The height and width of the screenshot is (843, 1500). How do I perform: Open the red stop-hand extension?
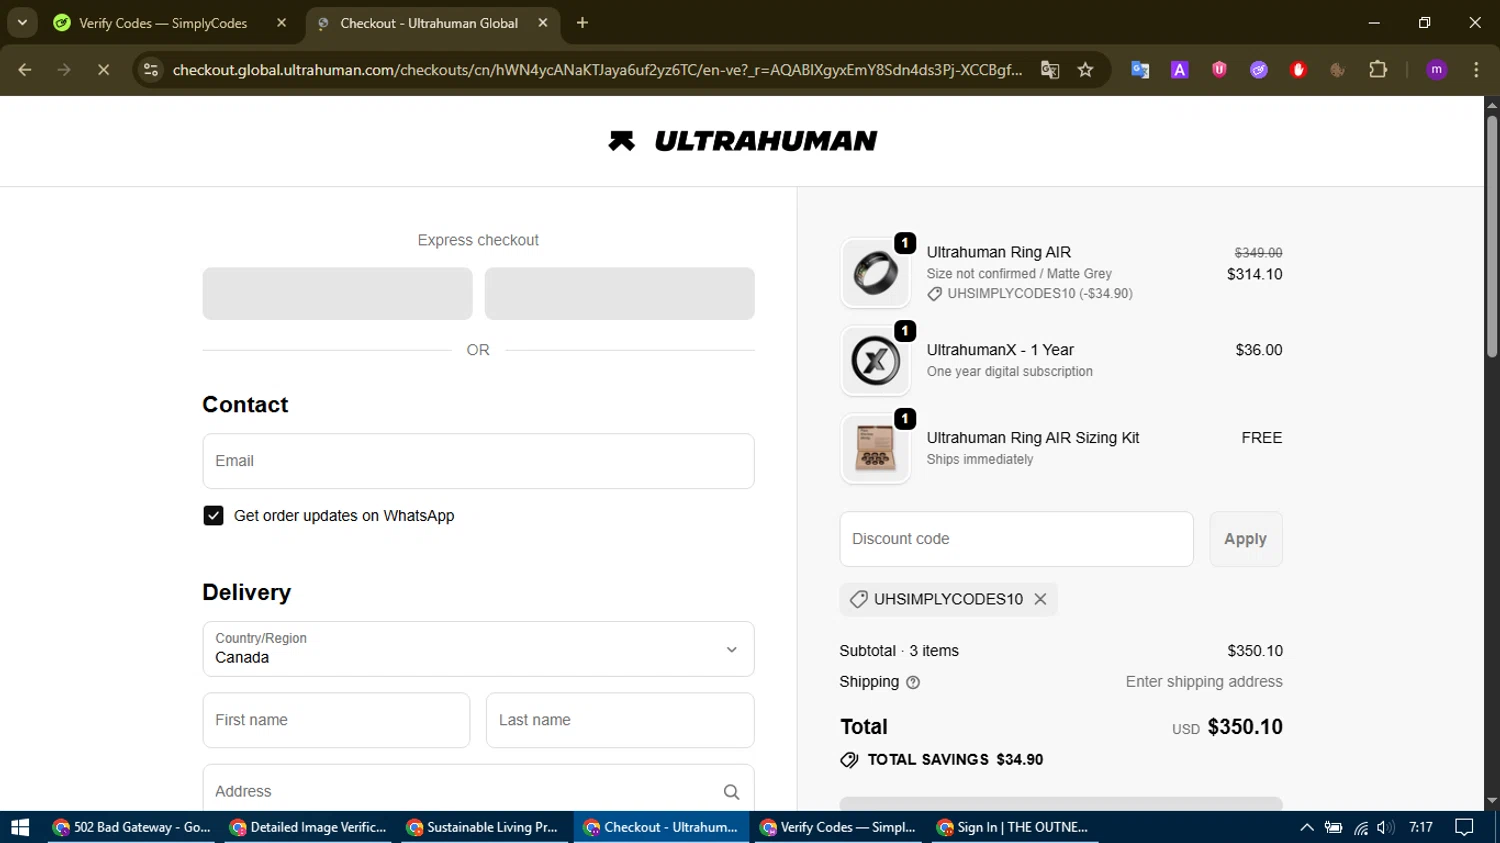click(x=1299, y=70)
